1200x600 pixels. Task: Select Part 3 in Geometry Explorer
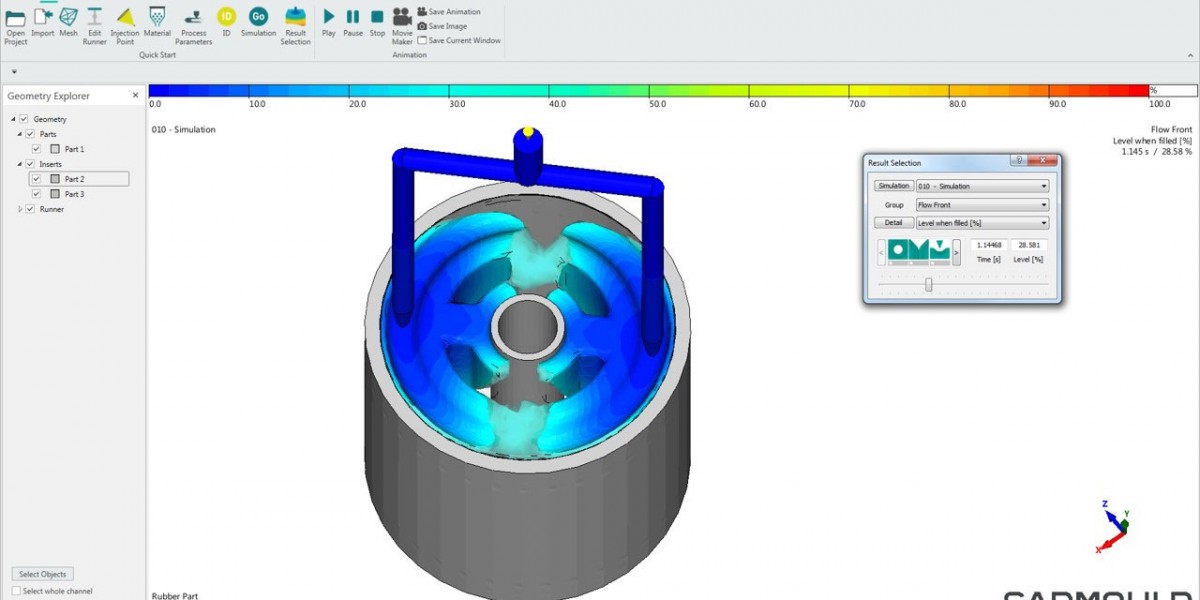74,194
